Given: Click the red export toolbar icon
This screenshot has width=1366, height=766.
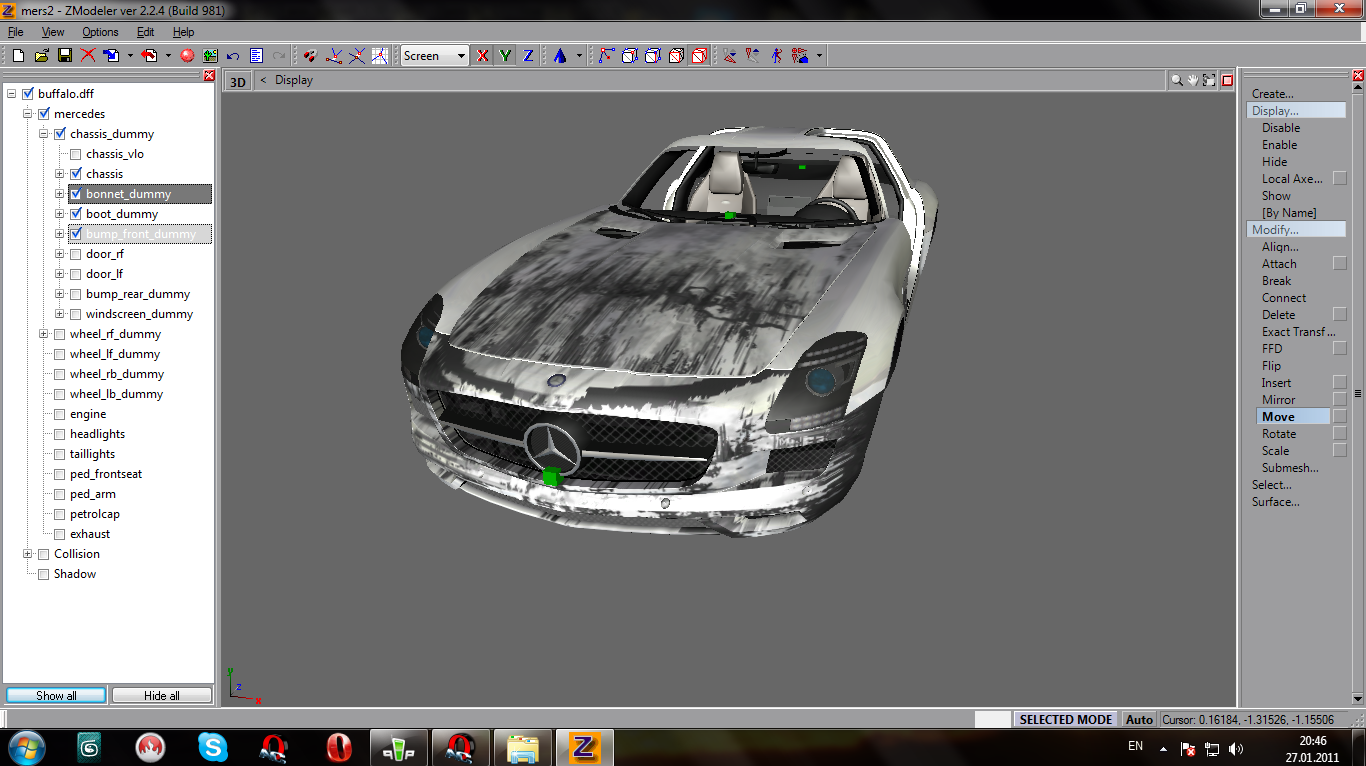Looking at the screenshot, I should pyautogui.click(x=149, y=56).
